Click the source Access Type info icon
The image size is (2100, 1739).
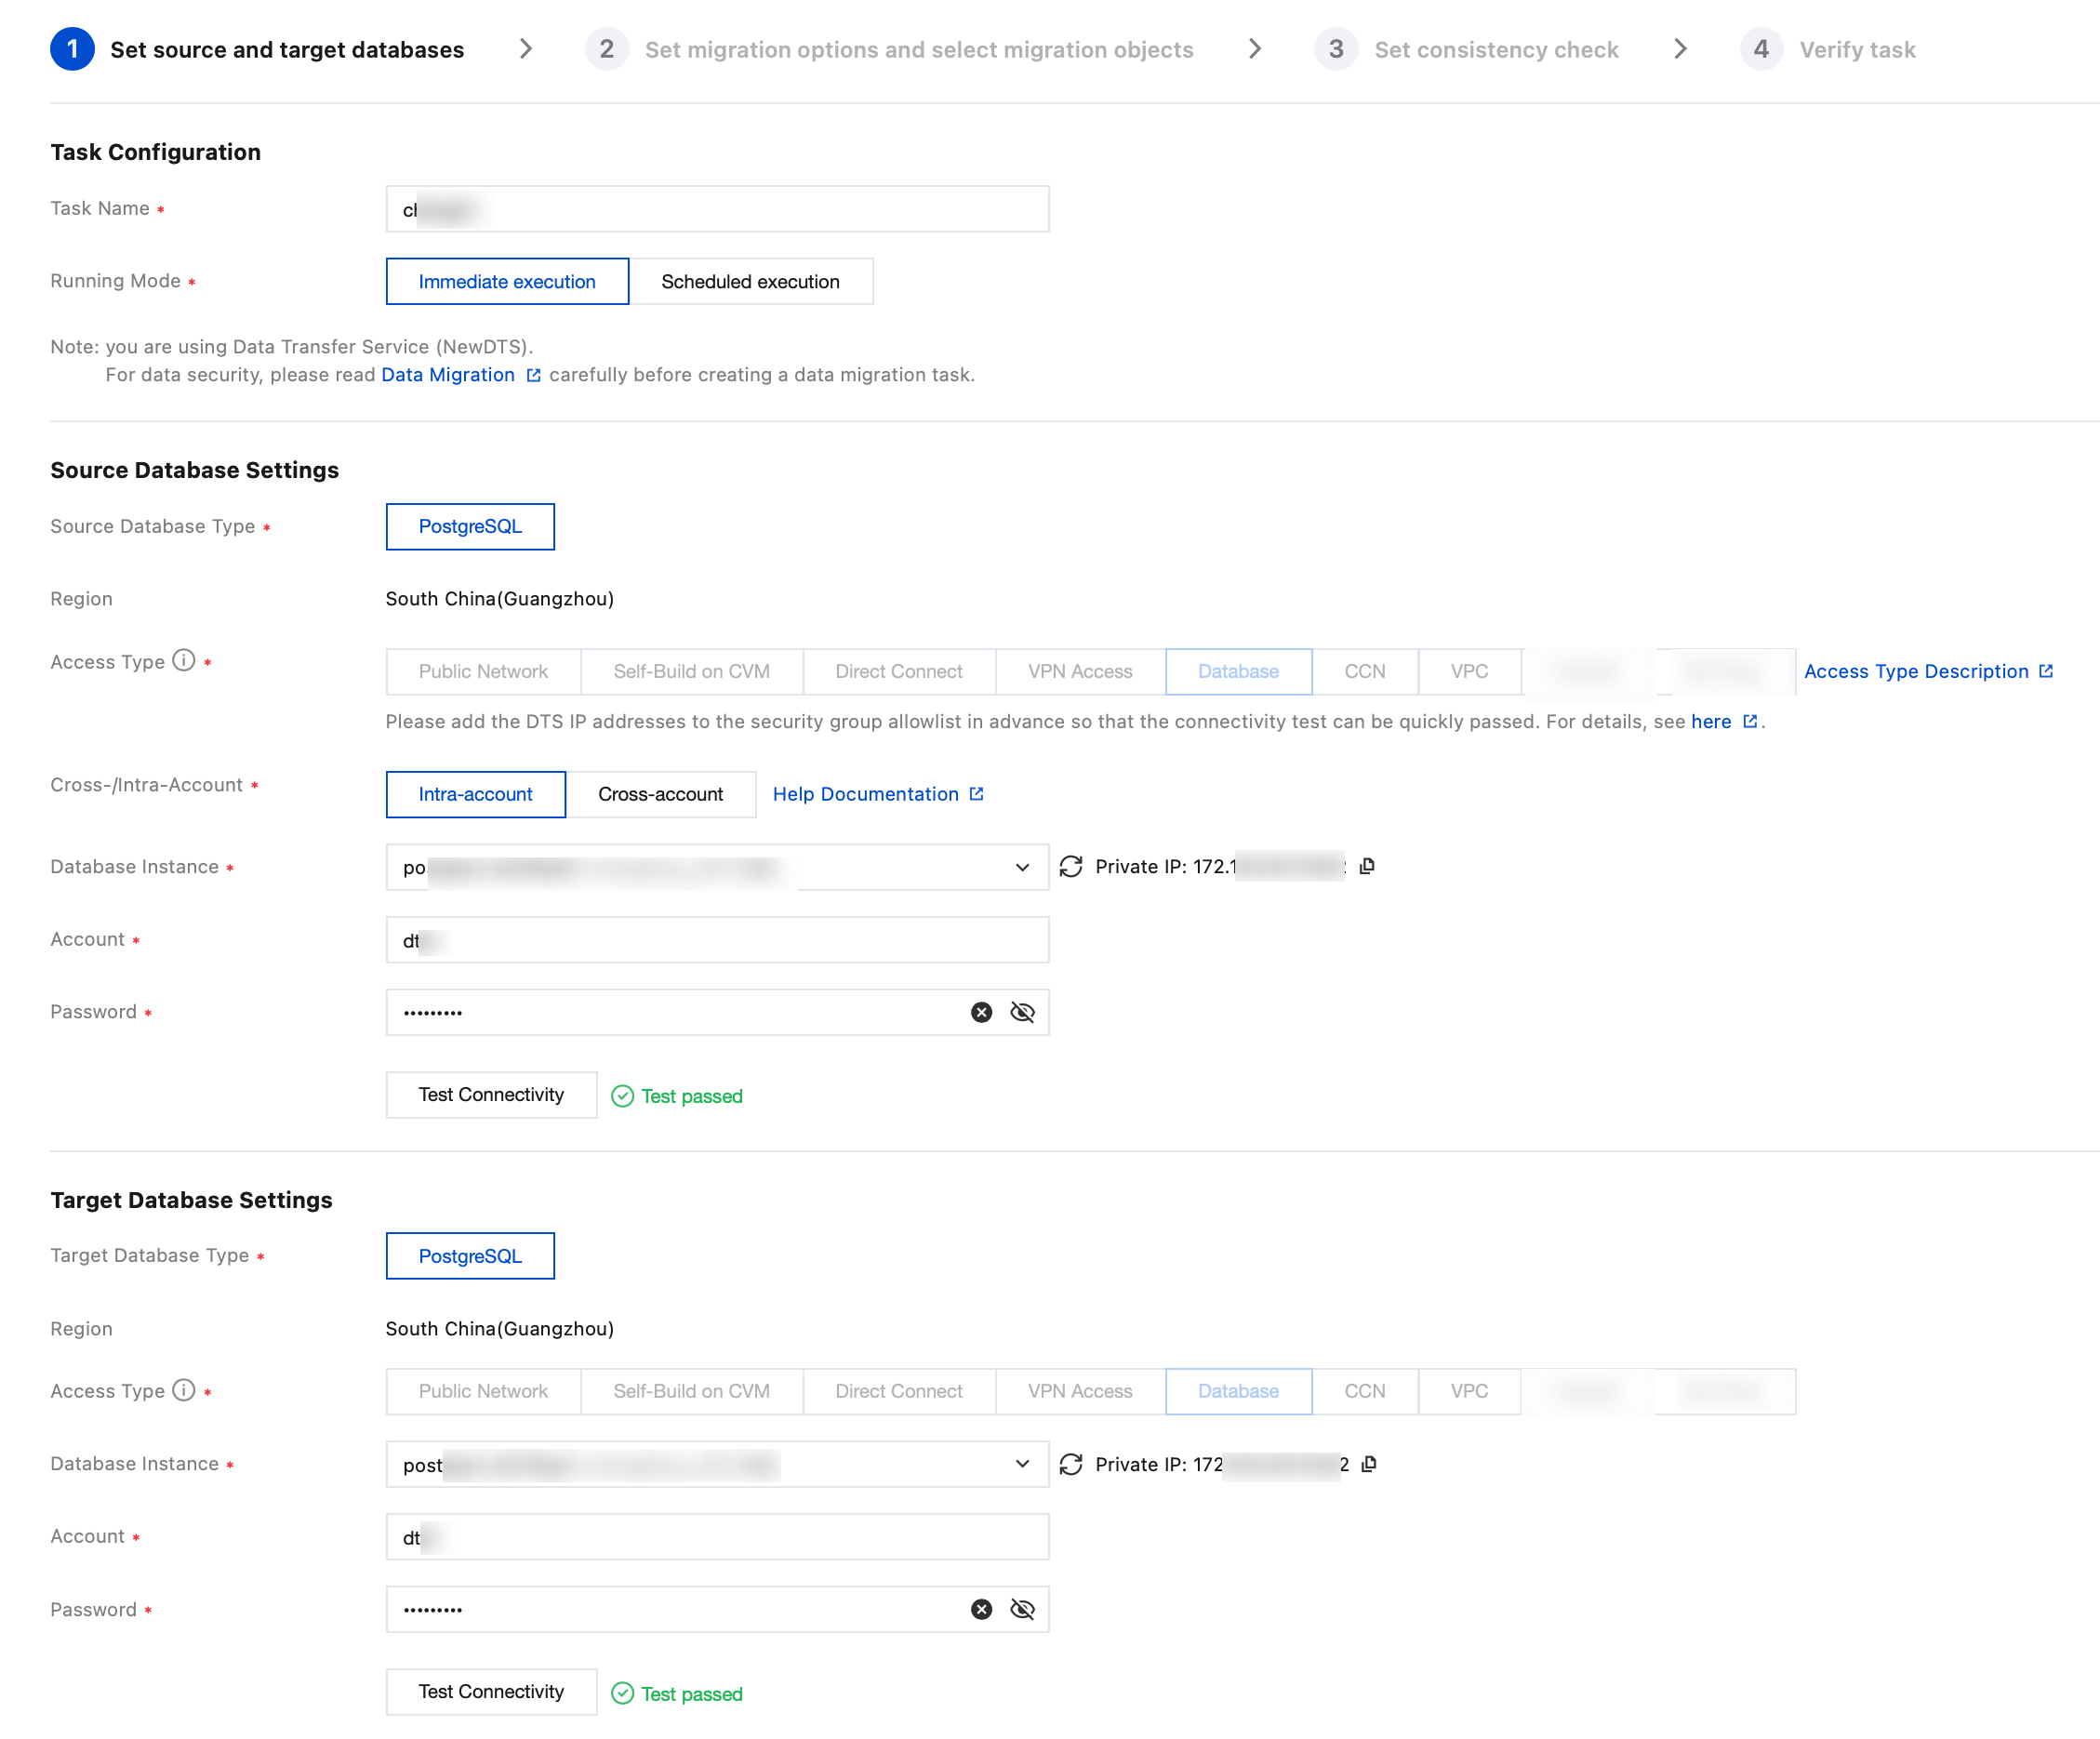(x=184, y=660)
